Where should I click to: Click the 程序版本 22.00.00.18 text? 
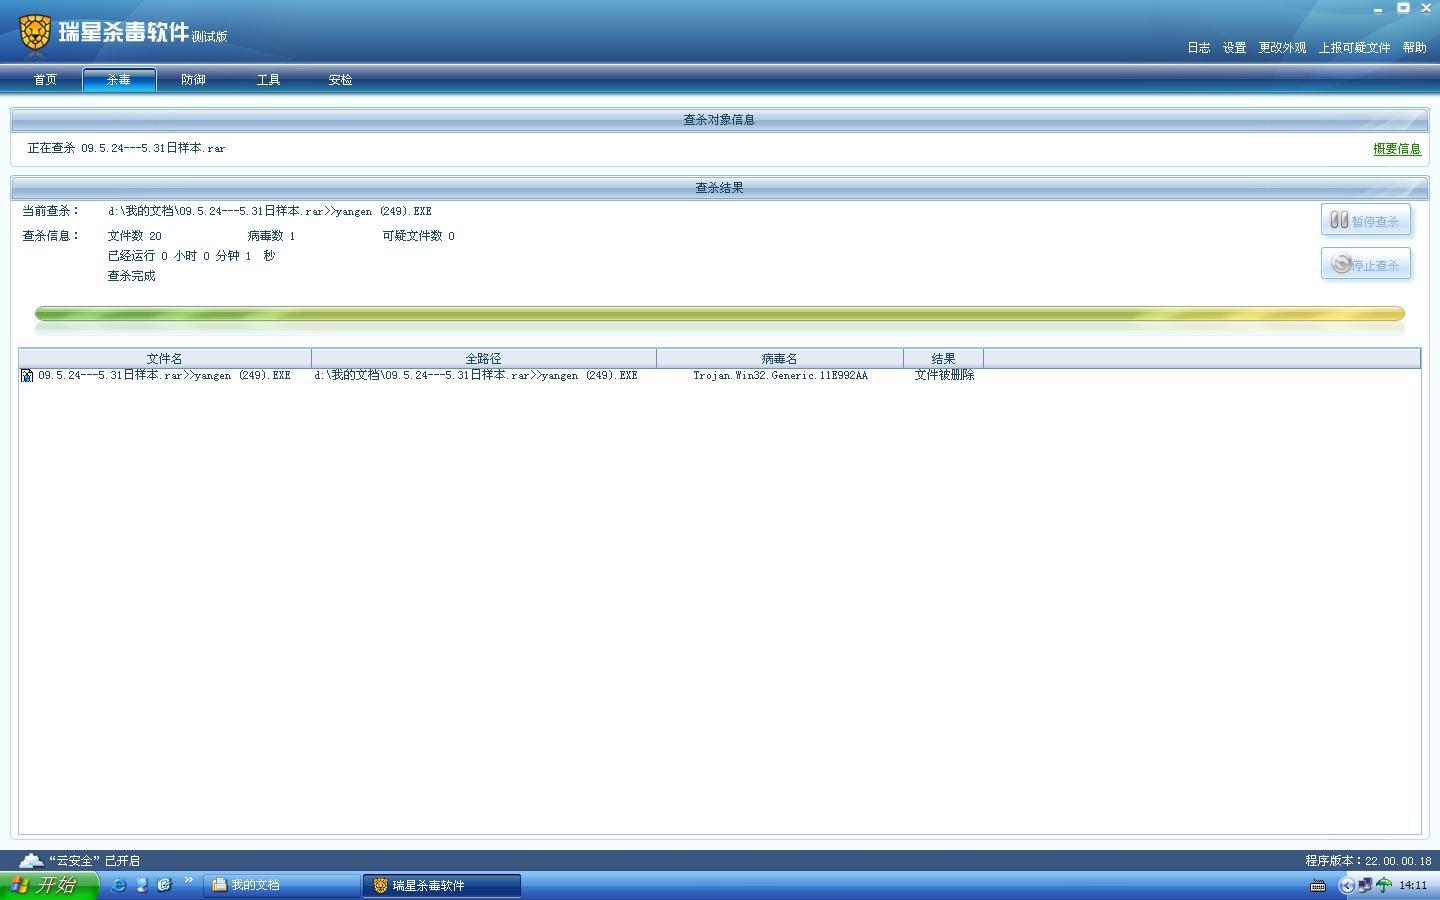coord(1368,860)
